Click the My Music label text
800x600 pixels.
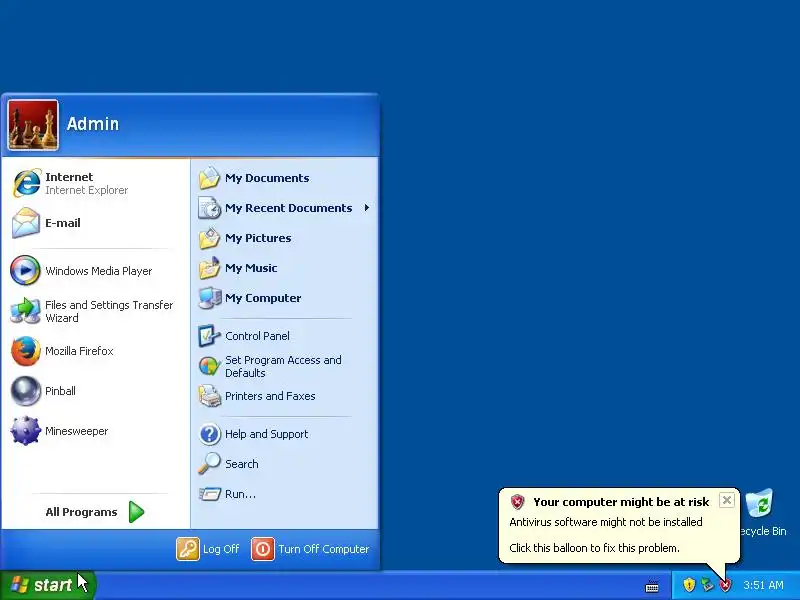251,268
